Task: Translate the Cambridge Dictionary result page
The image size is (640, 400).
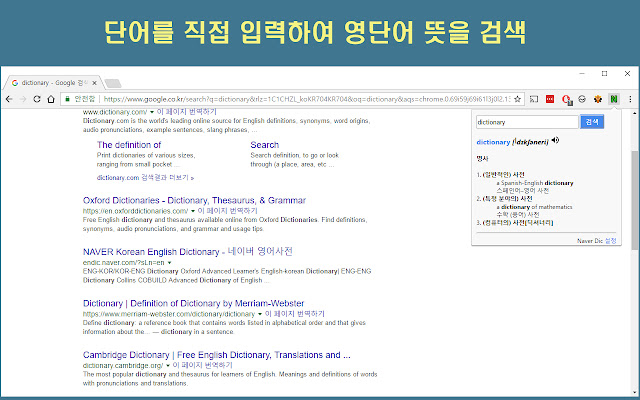Action: pos(202,365)
